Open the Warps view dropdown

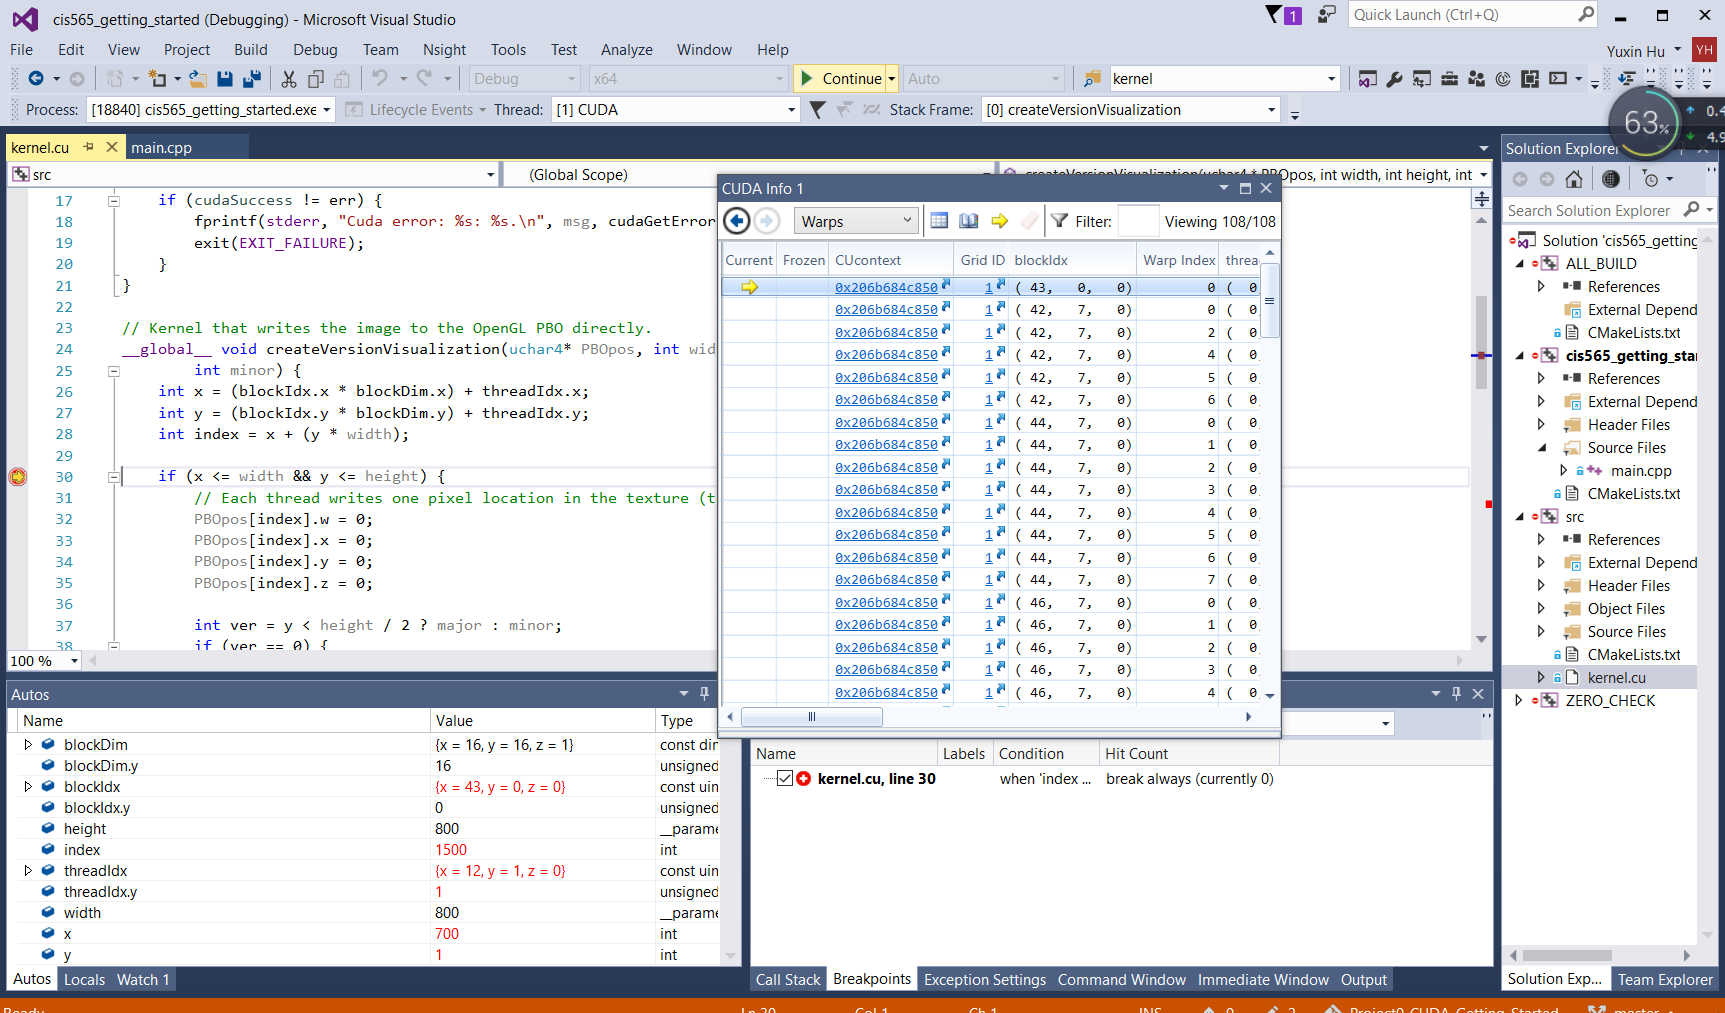coord(857,221)
